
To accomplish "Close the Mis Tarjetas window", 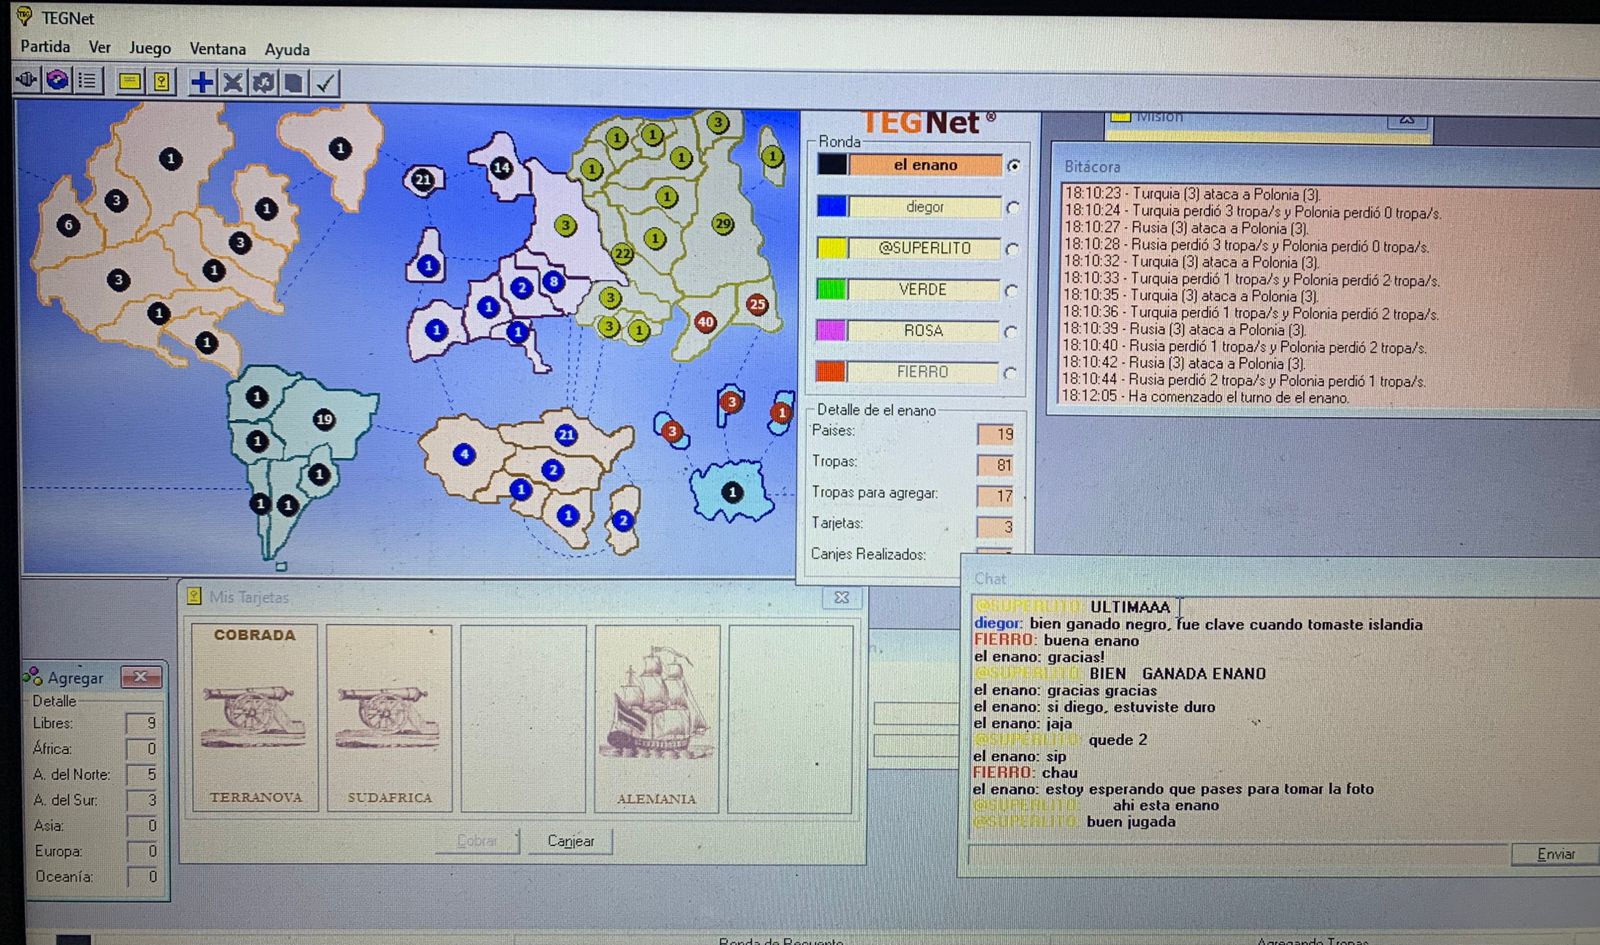I will click(x=842, y=597).
